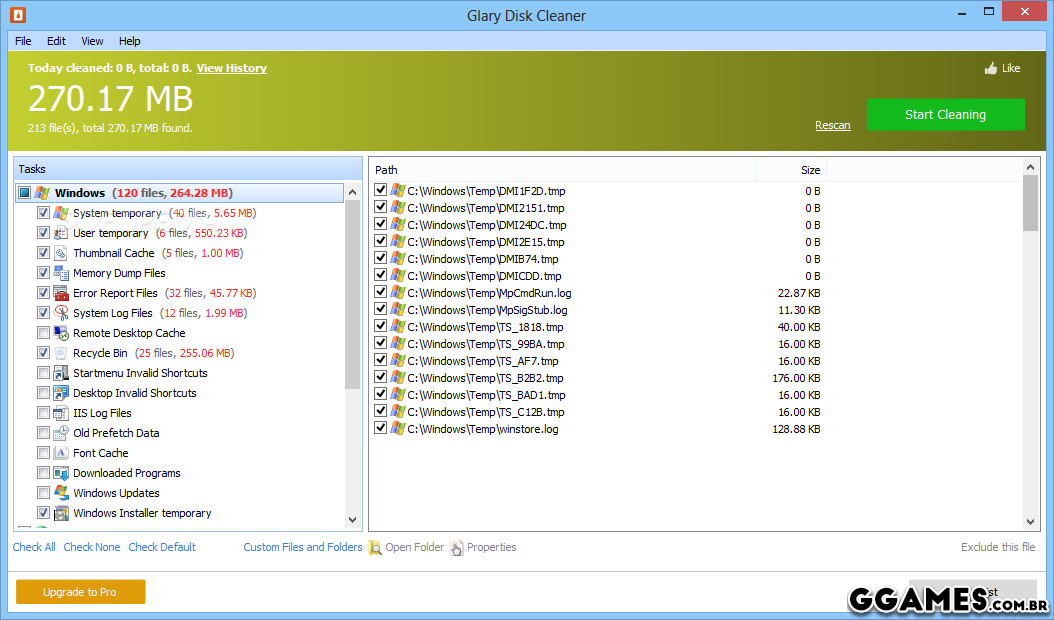Open the View History link
1054x620 pixels.
[x=231, y=68]
